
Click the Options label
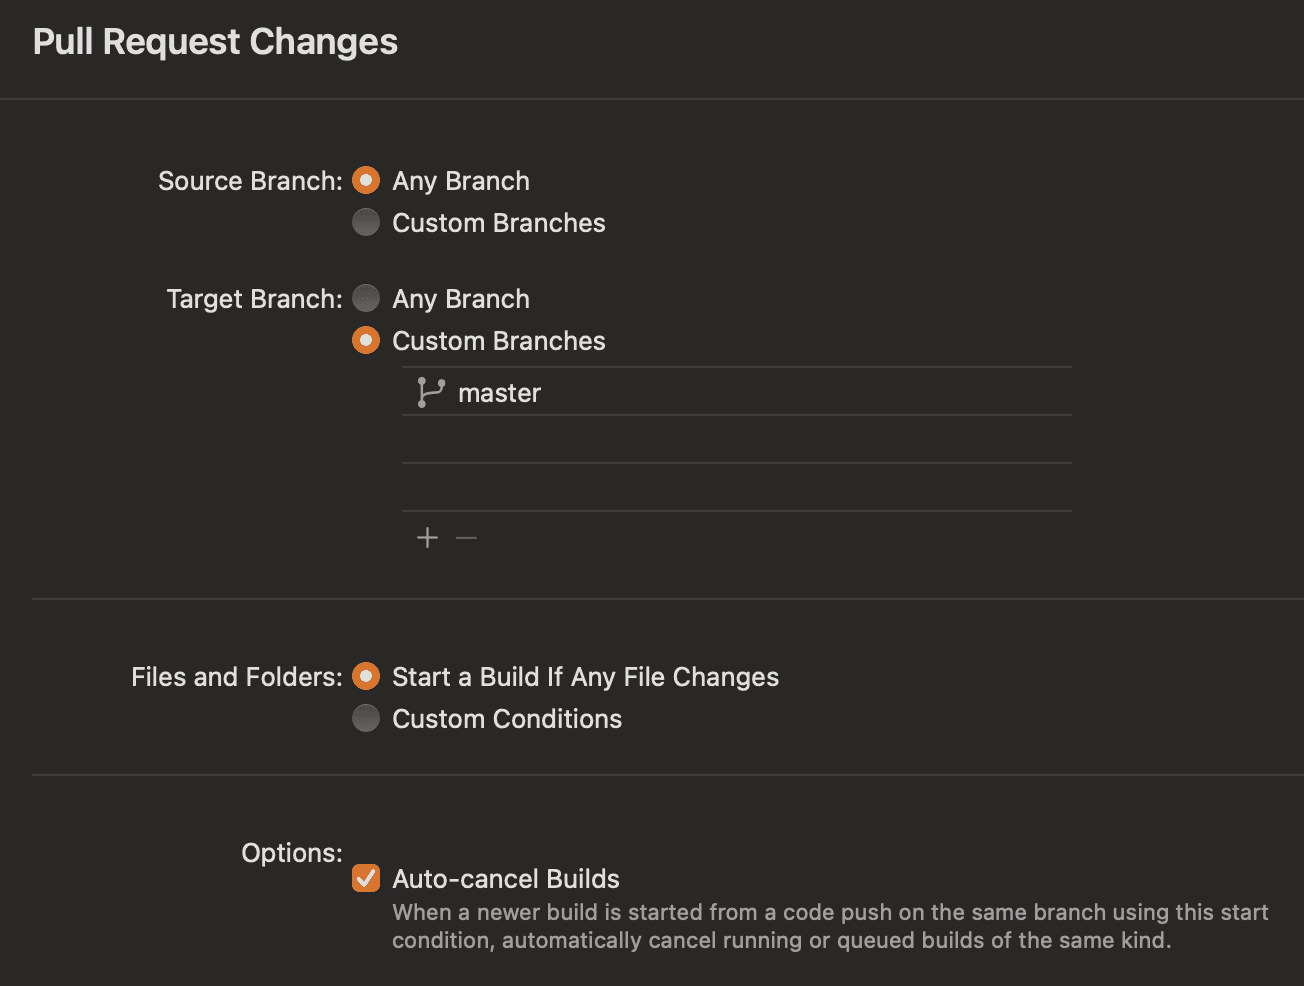pyautogui.click(x=292, y=853)
